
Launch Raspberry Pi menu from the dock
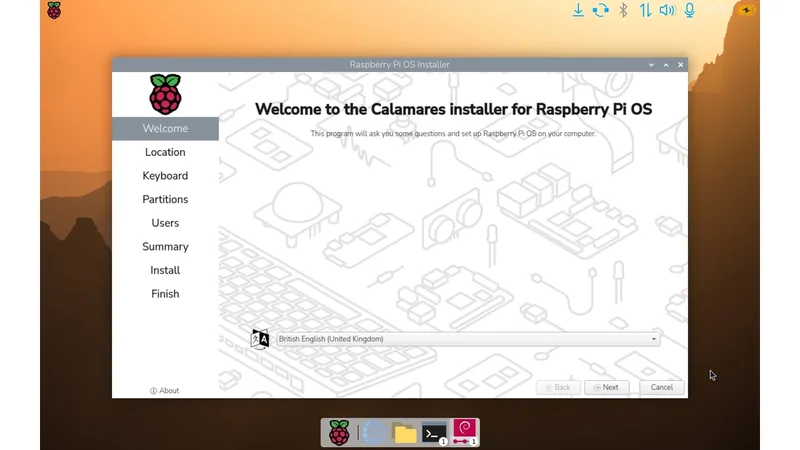339,433
